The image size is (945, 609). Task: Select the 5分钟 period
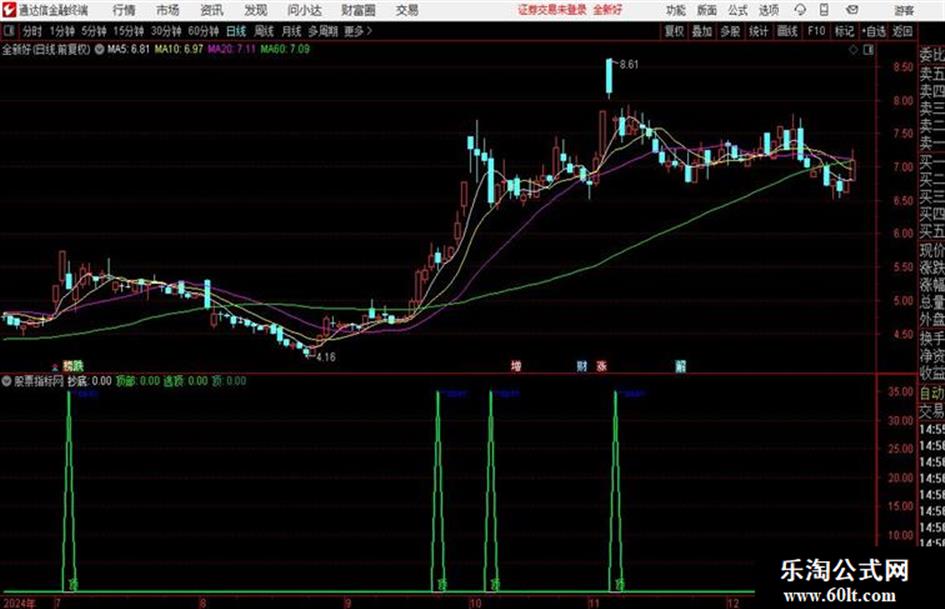(94, 31)
